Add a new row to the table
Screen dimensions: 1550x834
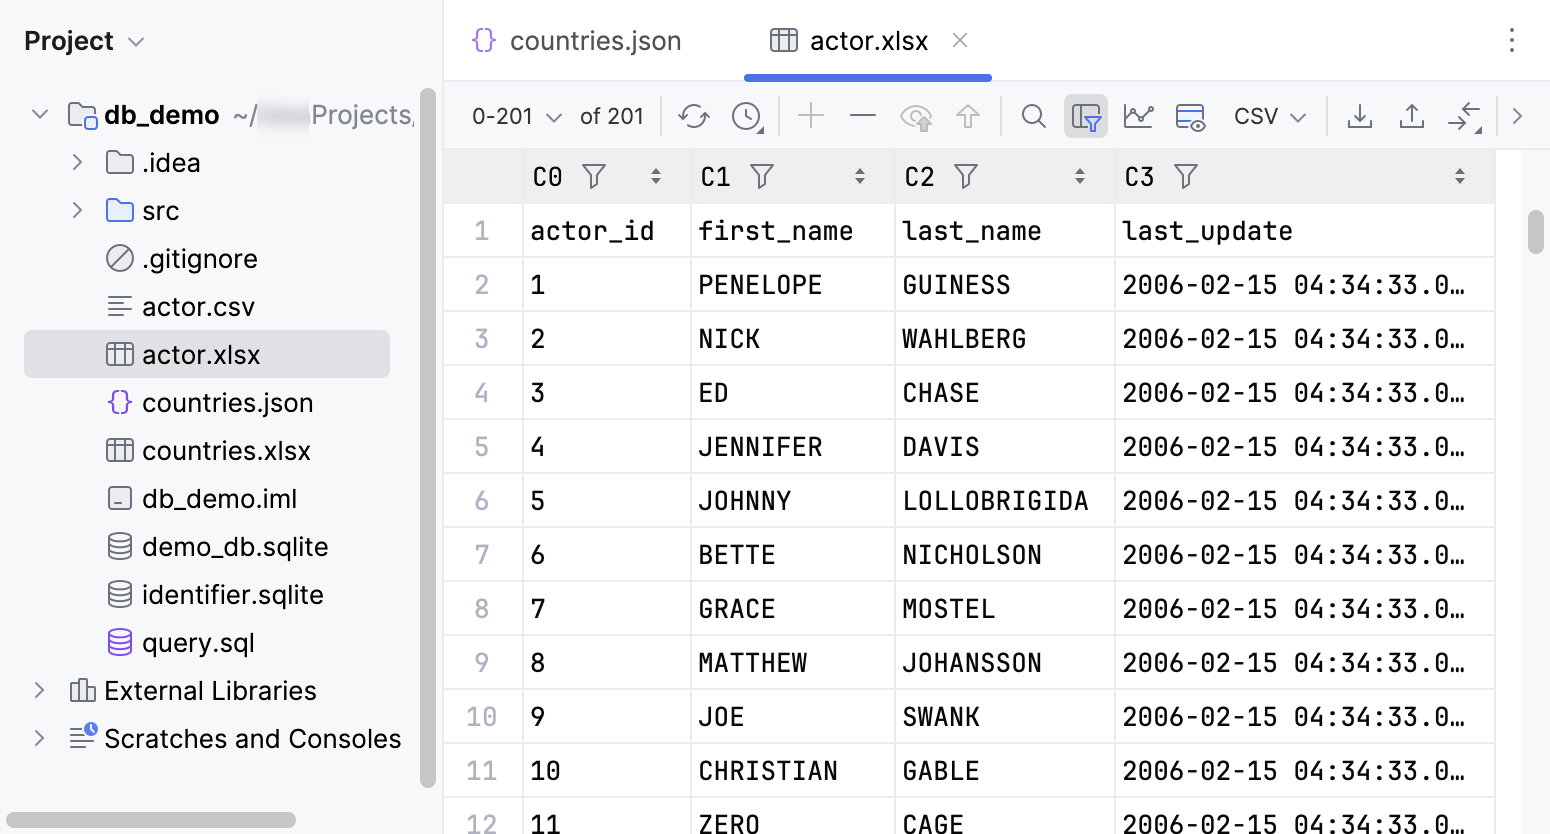pos(810,116)
